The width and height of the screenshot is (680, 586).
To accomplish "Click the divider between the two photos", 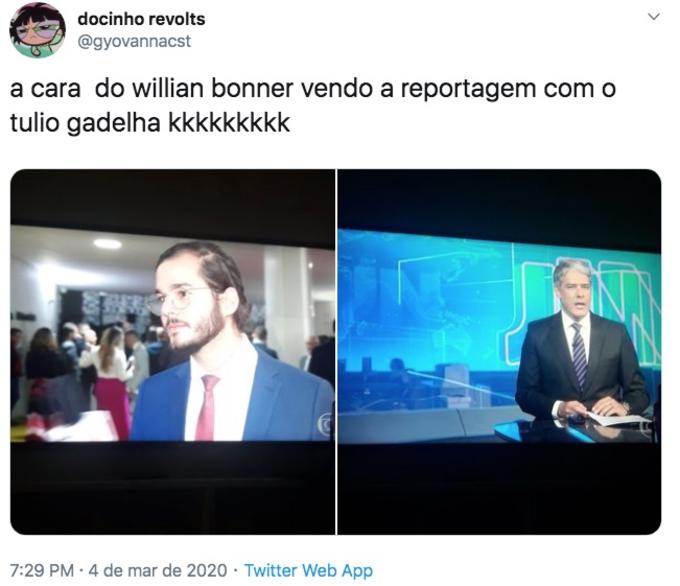I will tap(337, 351).
